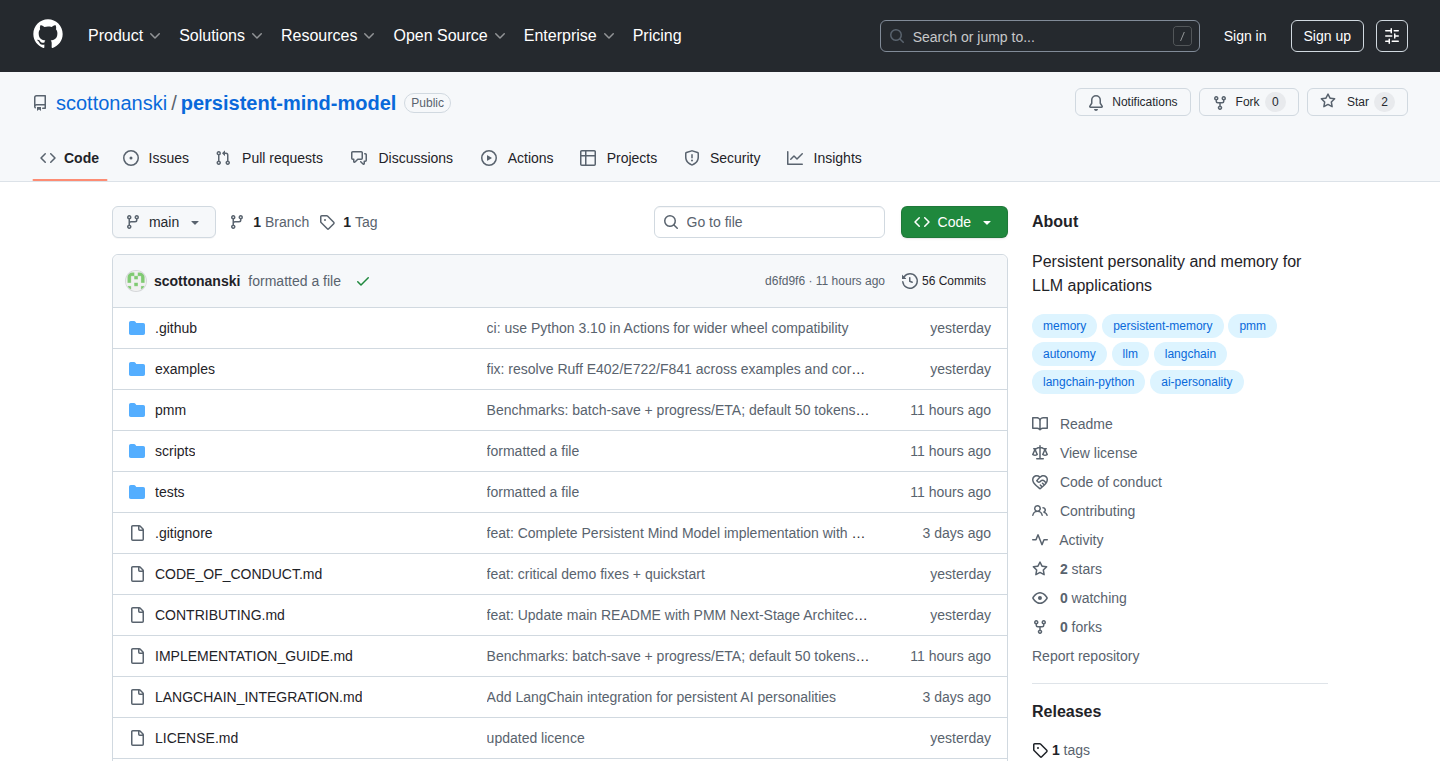Image resolution: width=1440 pixels, height=761 pixels.
Task: Switch to the Security tab
Action: click(722, 158)
